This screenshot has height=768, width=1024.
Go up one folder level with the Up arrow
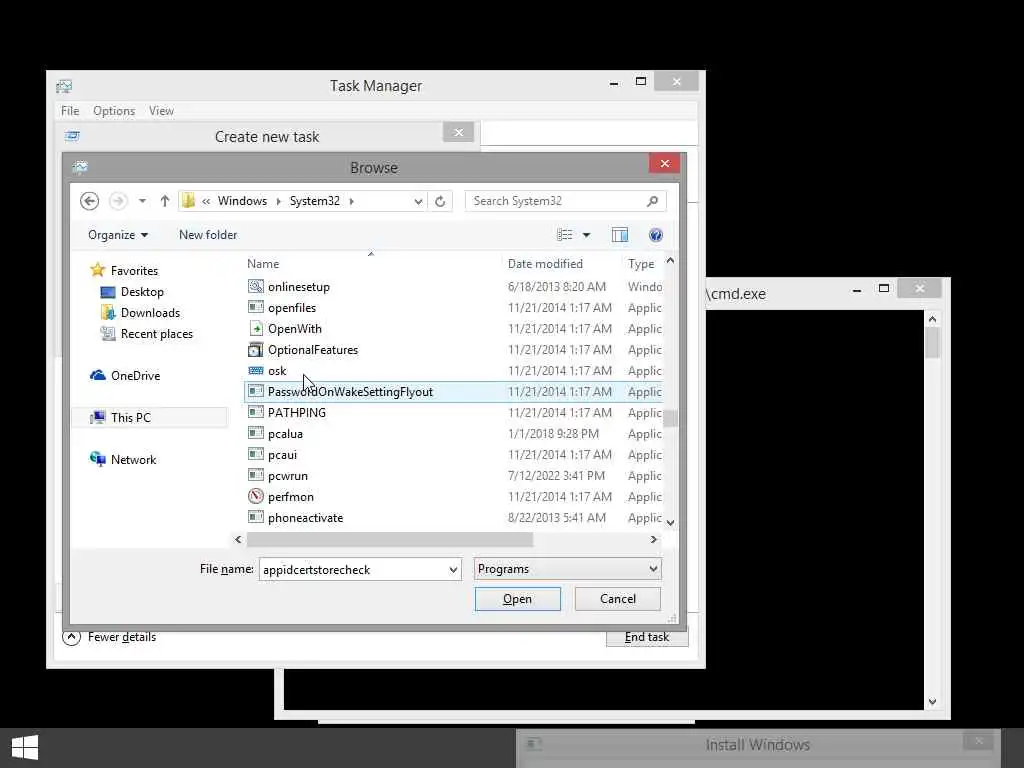coord(165,201)
